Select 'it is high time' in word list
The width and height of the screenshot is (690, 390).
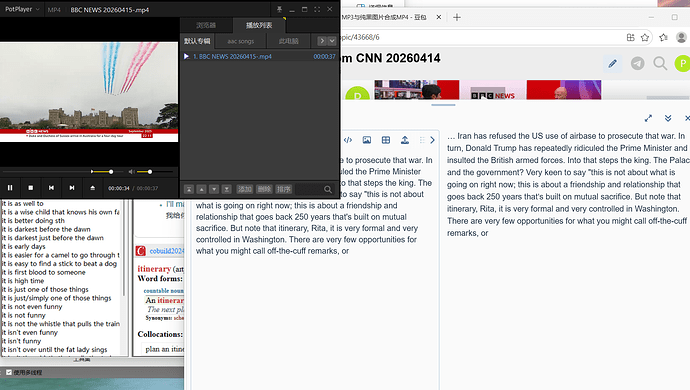click(x=24, y=281)
